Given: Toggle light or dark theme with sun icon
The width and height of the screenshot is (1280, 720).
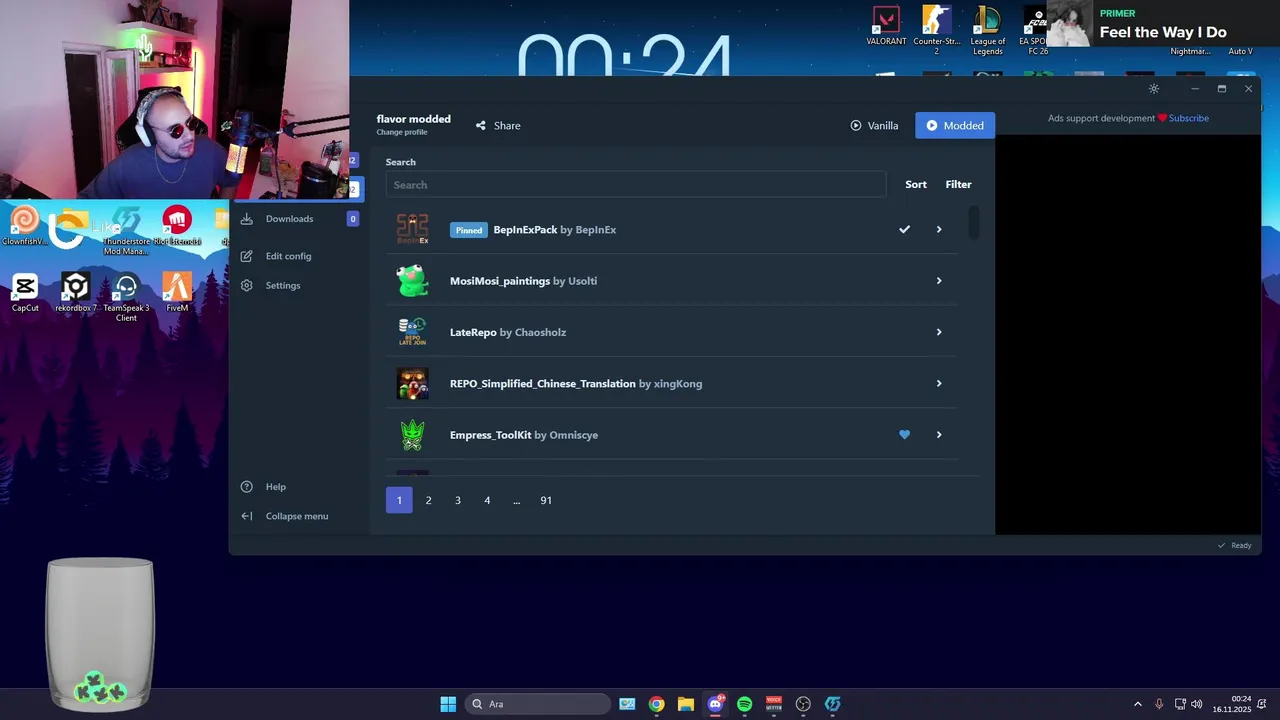Looking at the screenshot, I should coord(1154,89).
